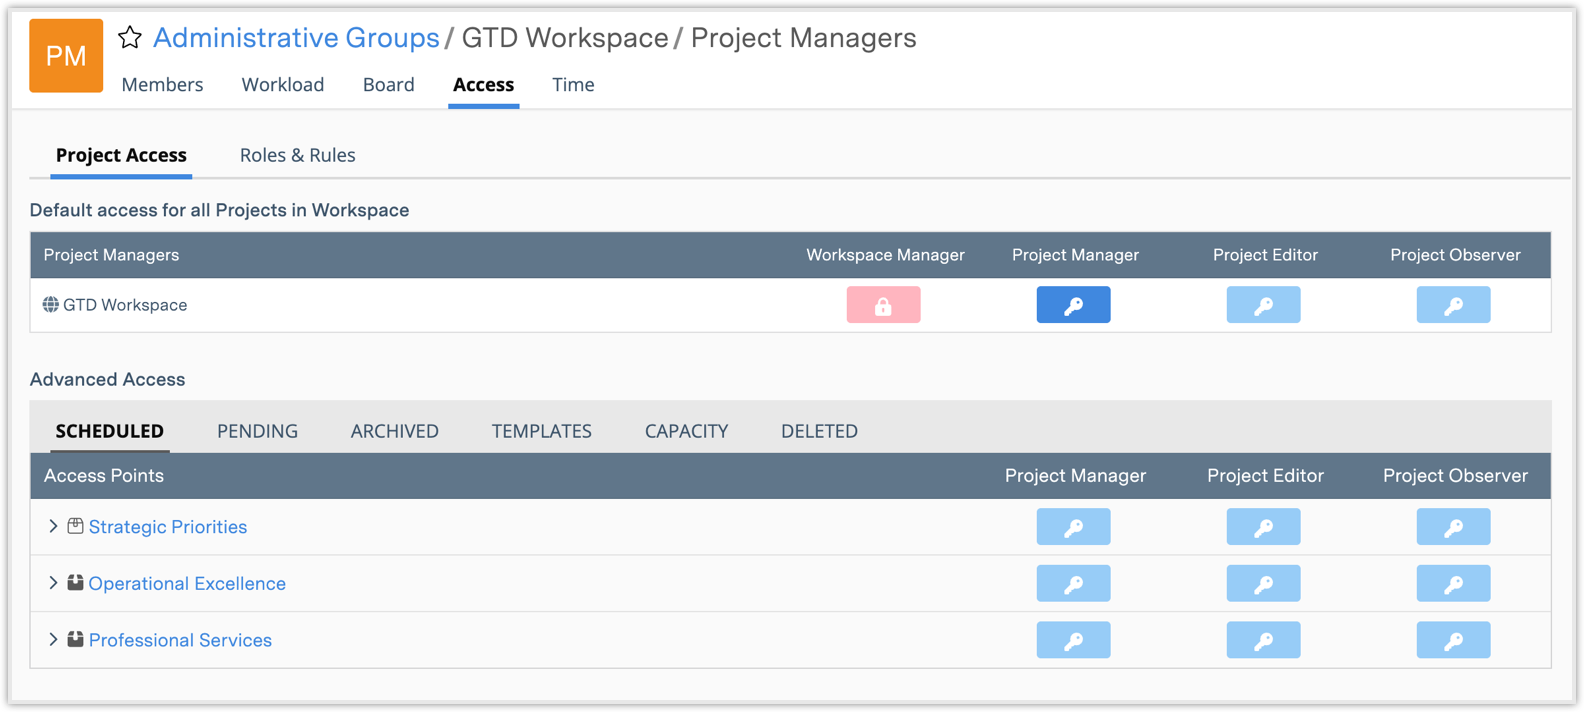Open the Workload tab
Image resolution: width=1584 pixels, height=712 pixels.
(x=283, y=85)
